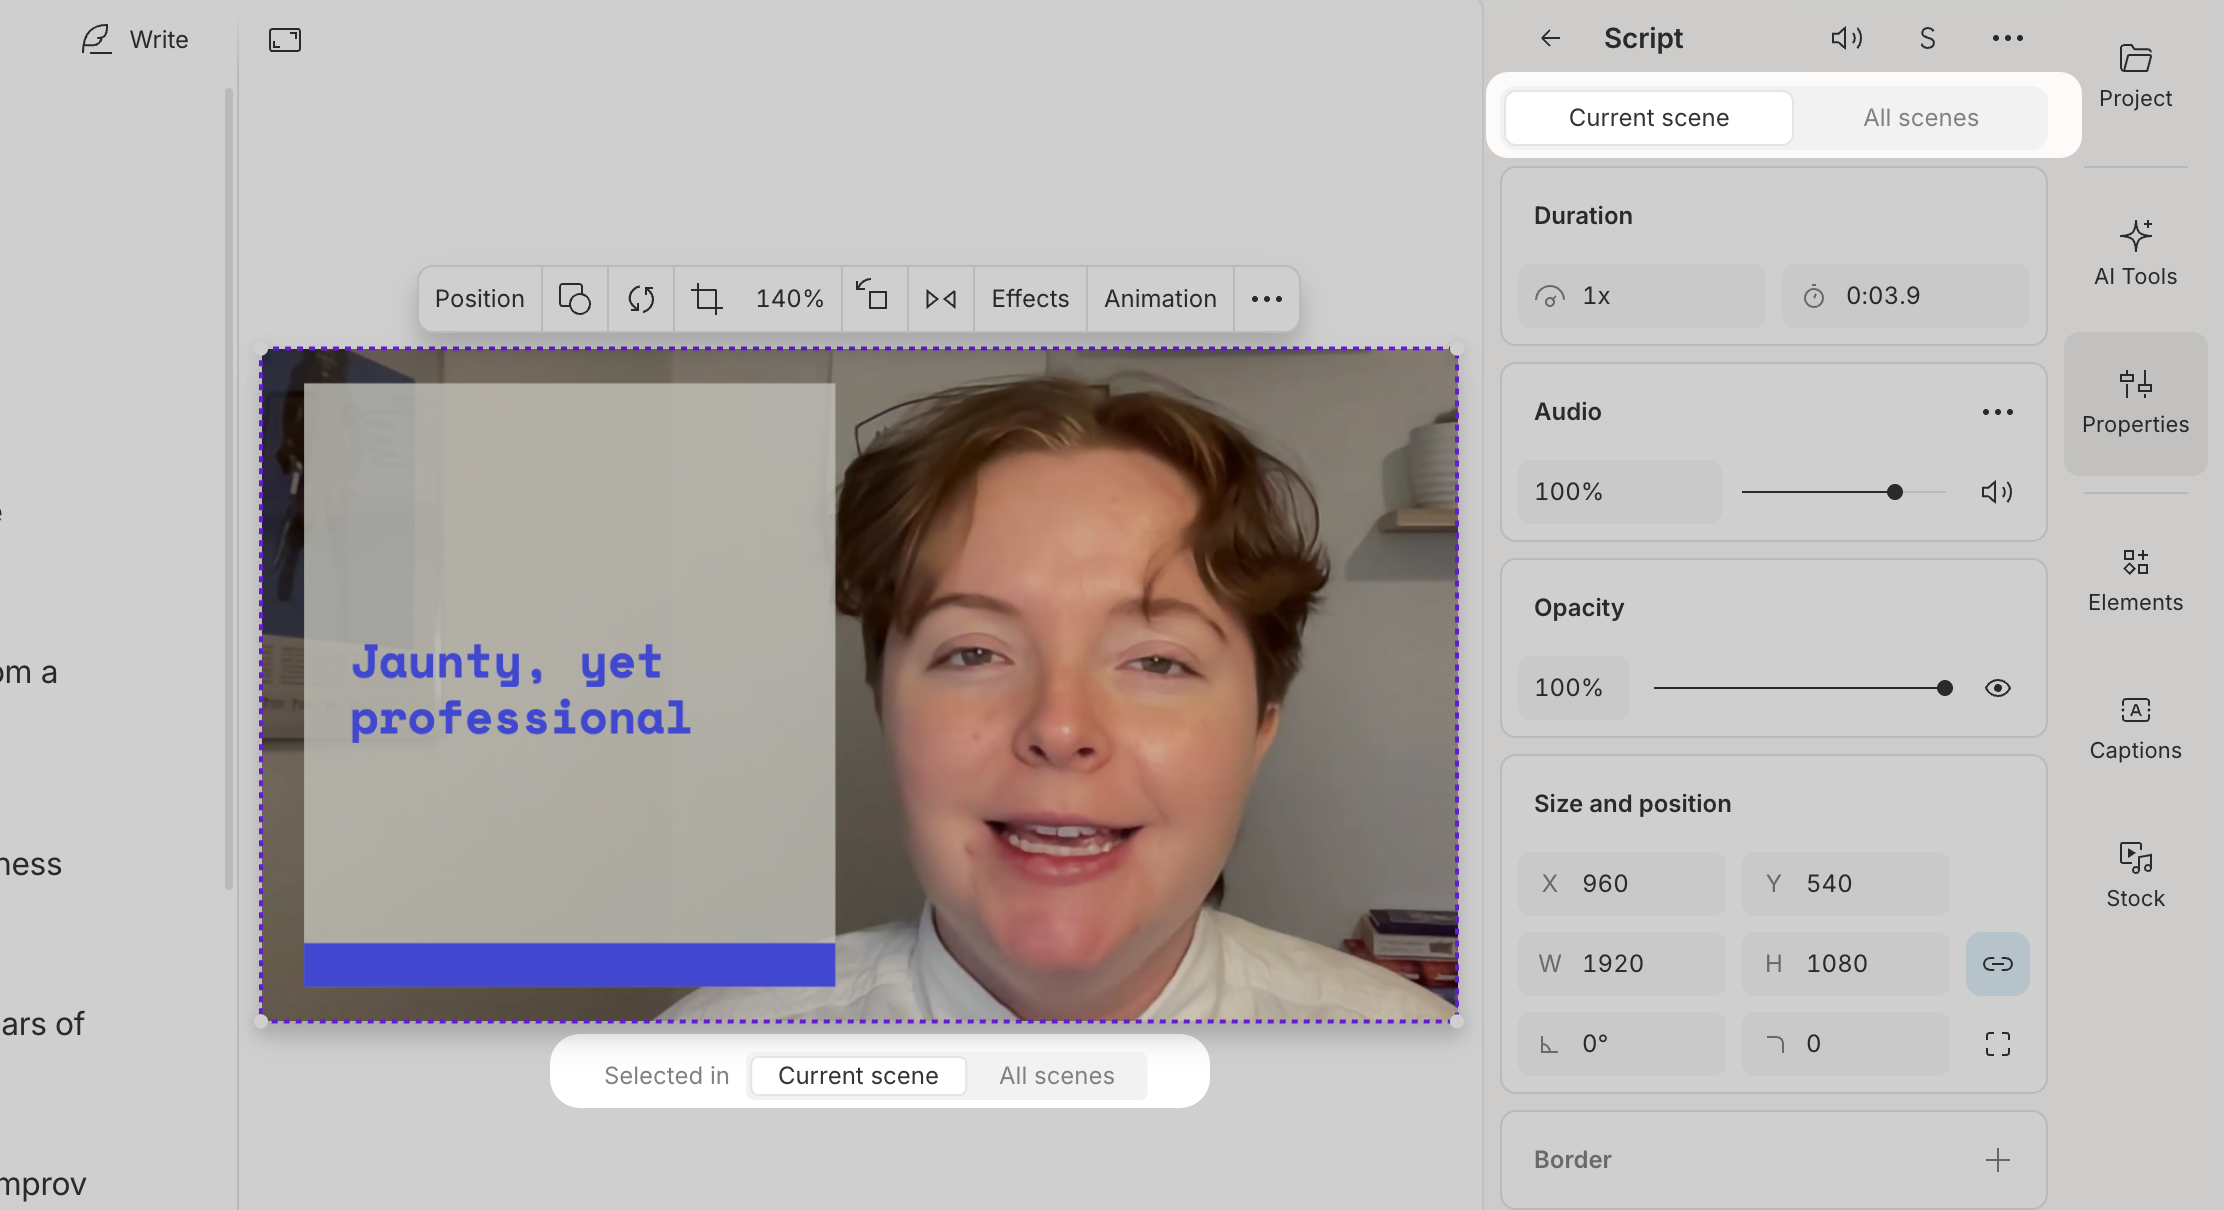Open the canvas toolbar overflow menu

click(x=1267, y=298)
